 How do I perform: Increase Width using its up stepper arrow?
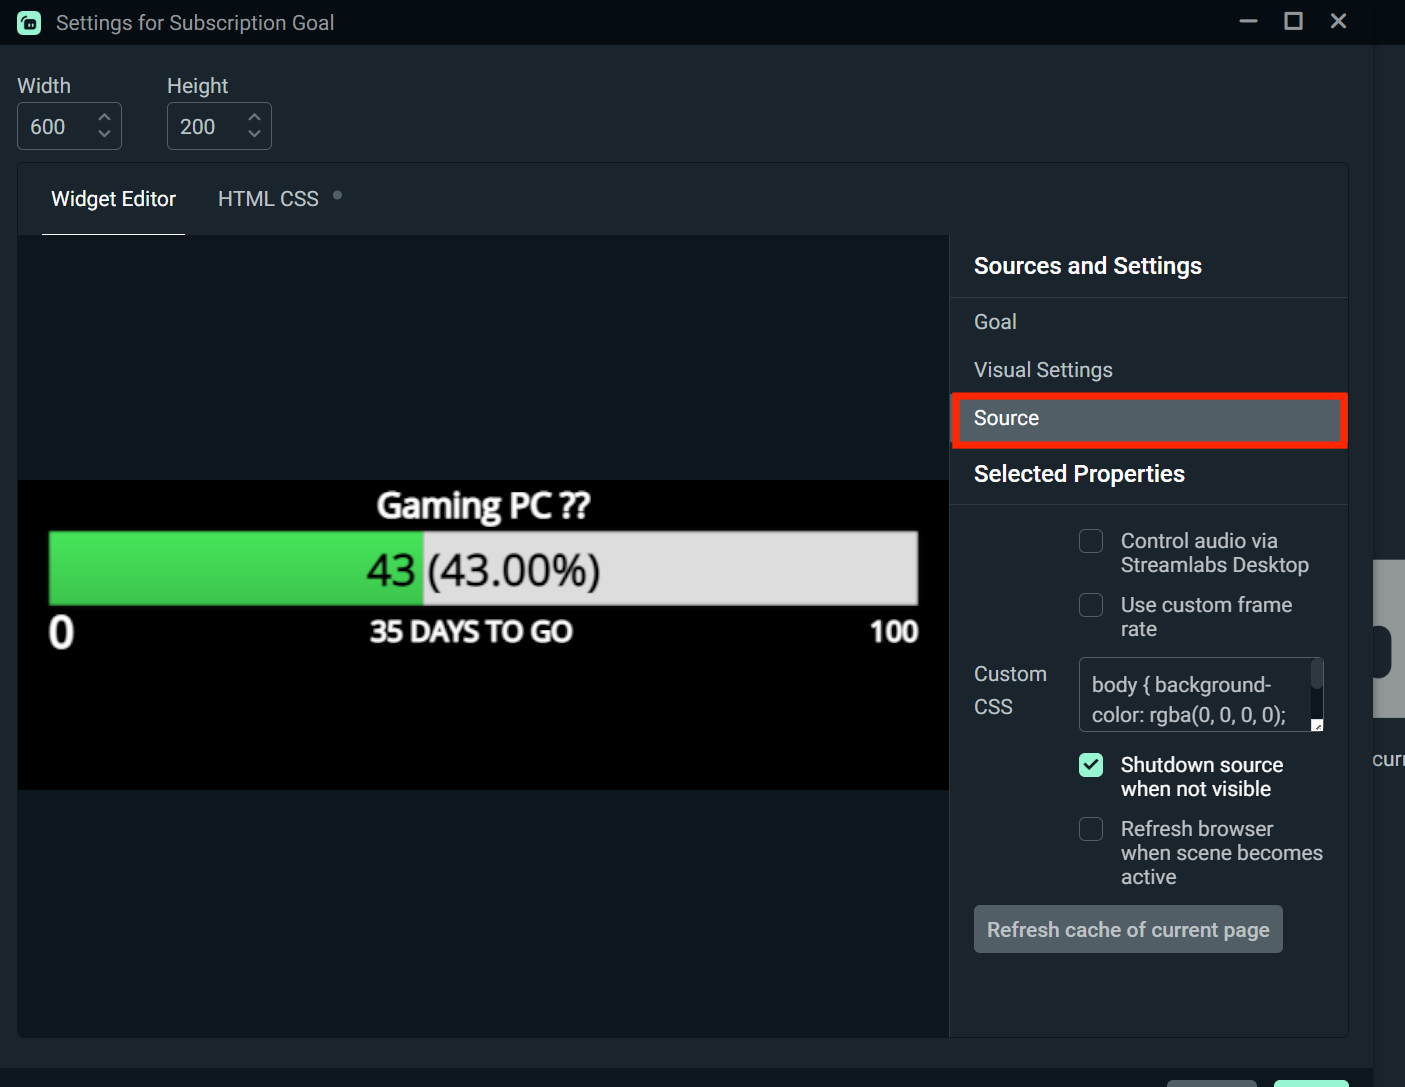click(x=104, y=118)
